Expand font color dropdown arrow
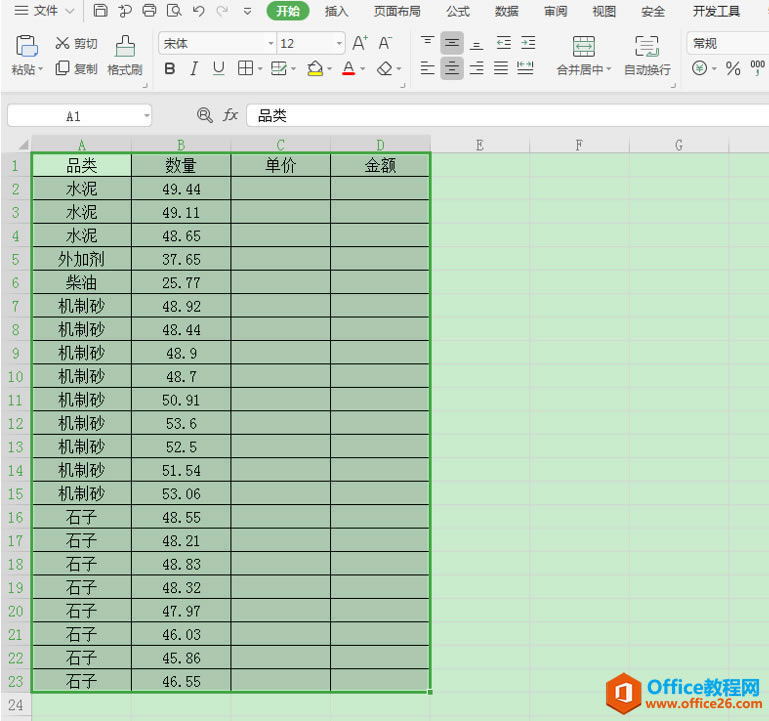Screen dimensions: 769x721 362,69
